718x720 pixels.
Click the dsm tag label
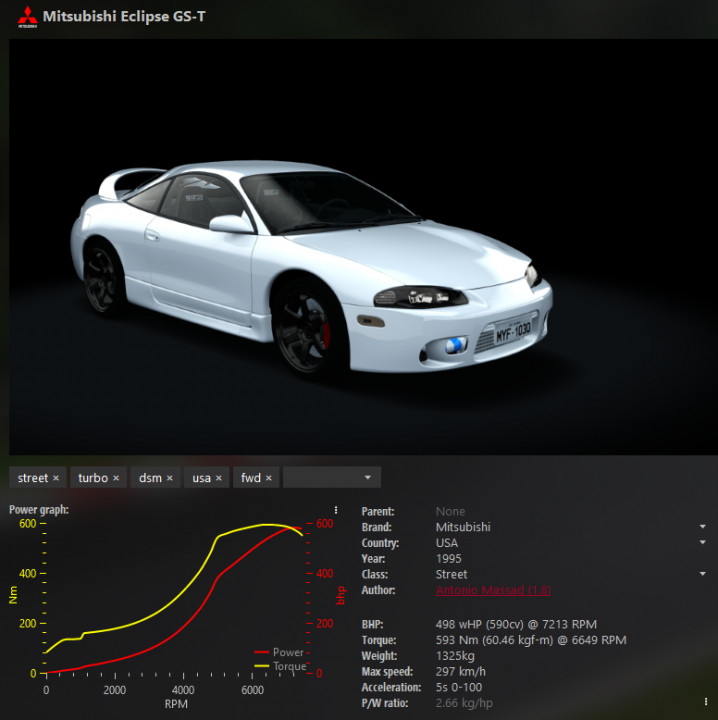(x=150, y=478)
